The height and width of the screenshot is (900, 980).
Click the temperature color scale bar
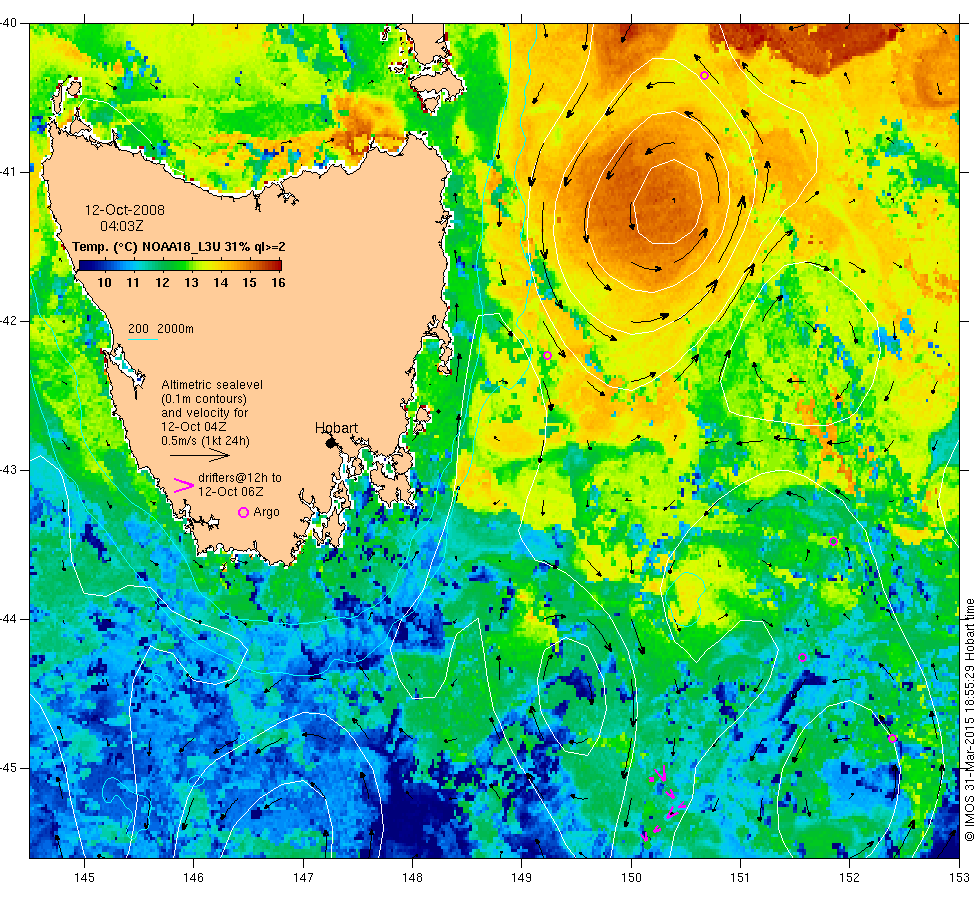pyautogui.click(x=180, y=265)
